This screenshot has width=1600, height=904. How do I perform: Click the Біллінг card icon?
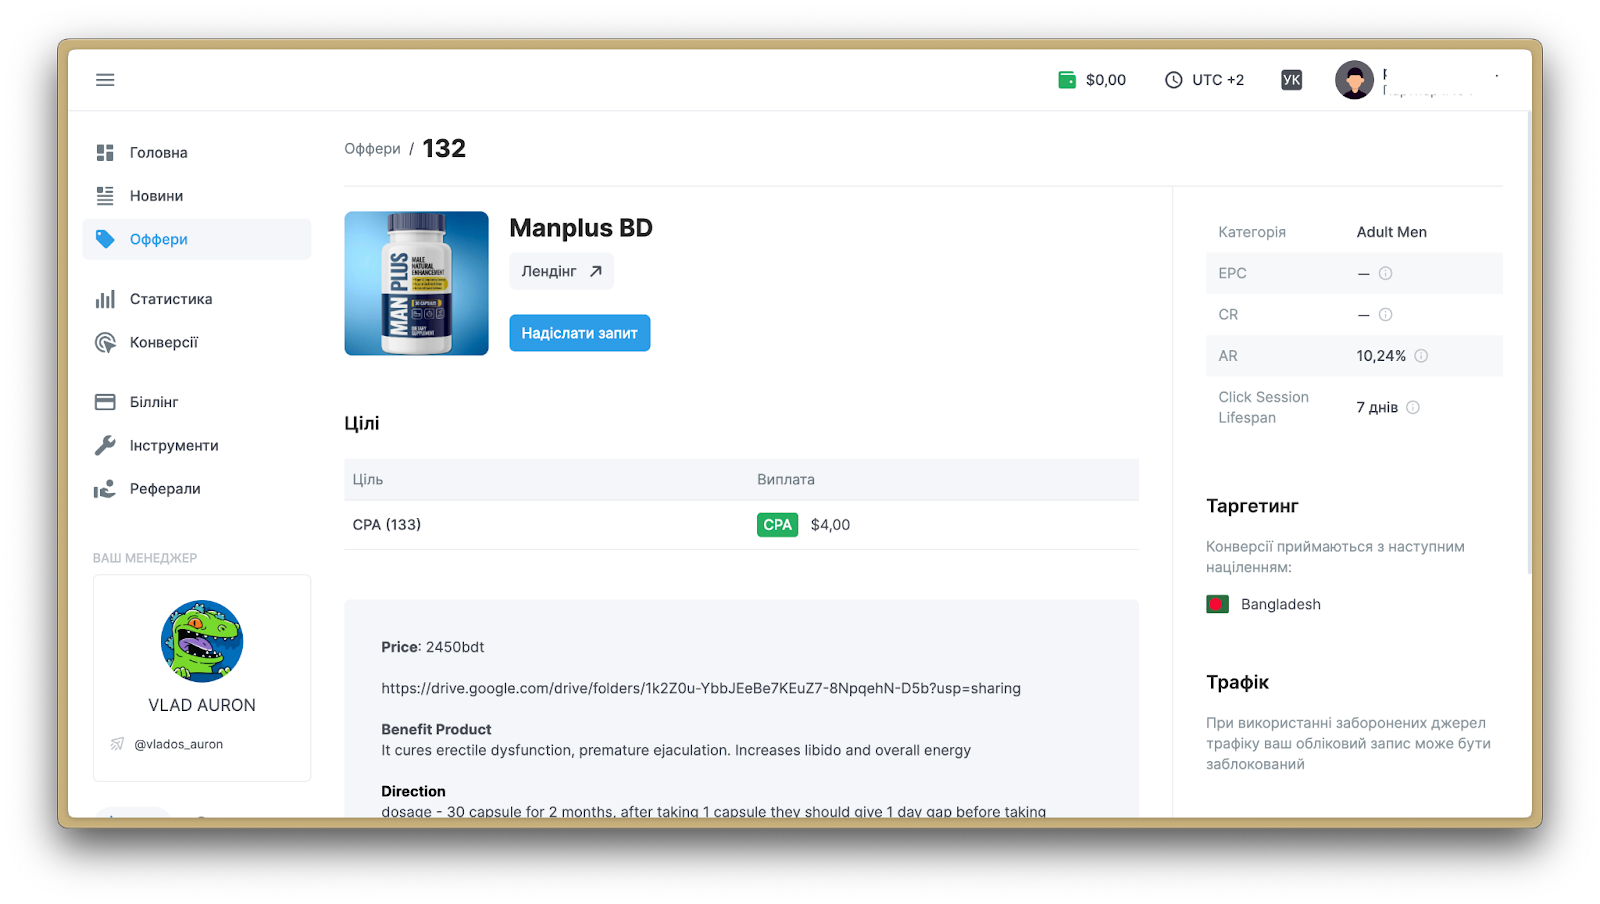tap(105, 402)
